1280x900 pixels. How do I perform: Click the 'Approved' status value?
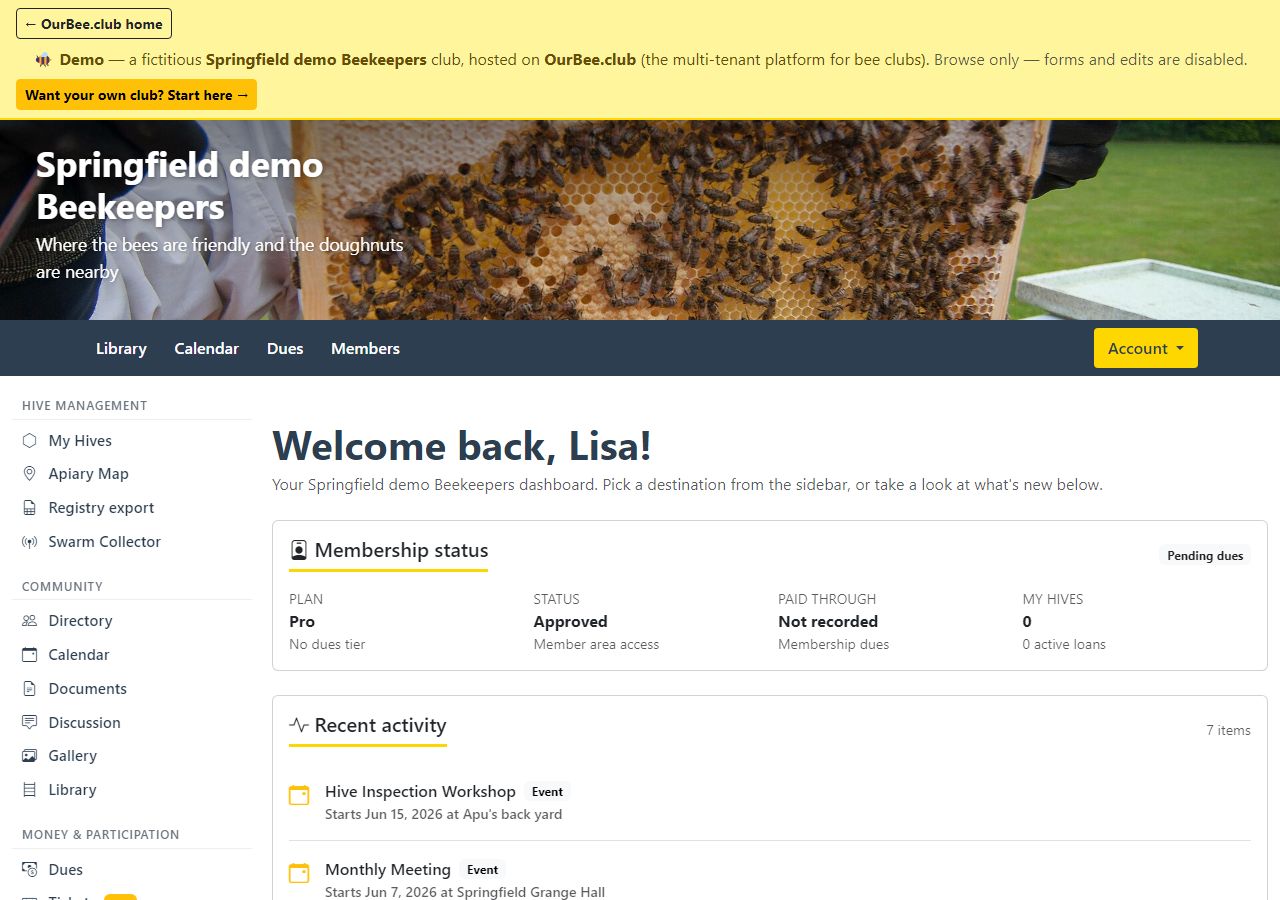coord(570,621)
